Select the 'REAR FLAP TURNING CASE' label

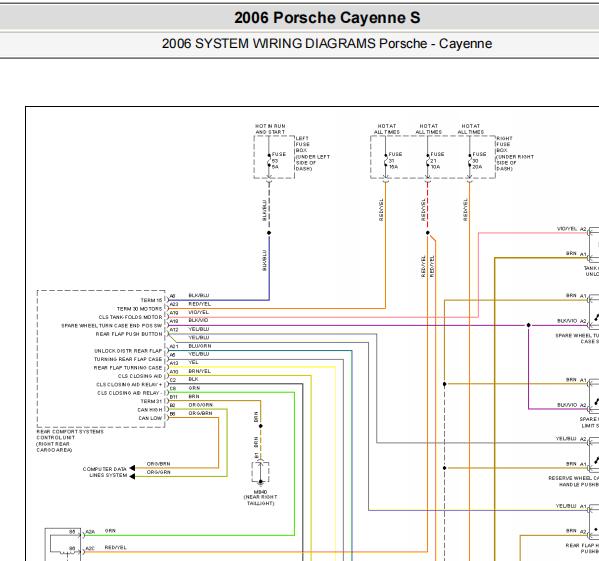[128, 367]
